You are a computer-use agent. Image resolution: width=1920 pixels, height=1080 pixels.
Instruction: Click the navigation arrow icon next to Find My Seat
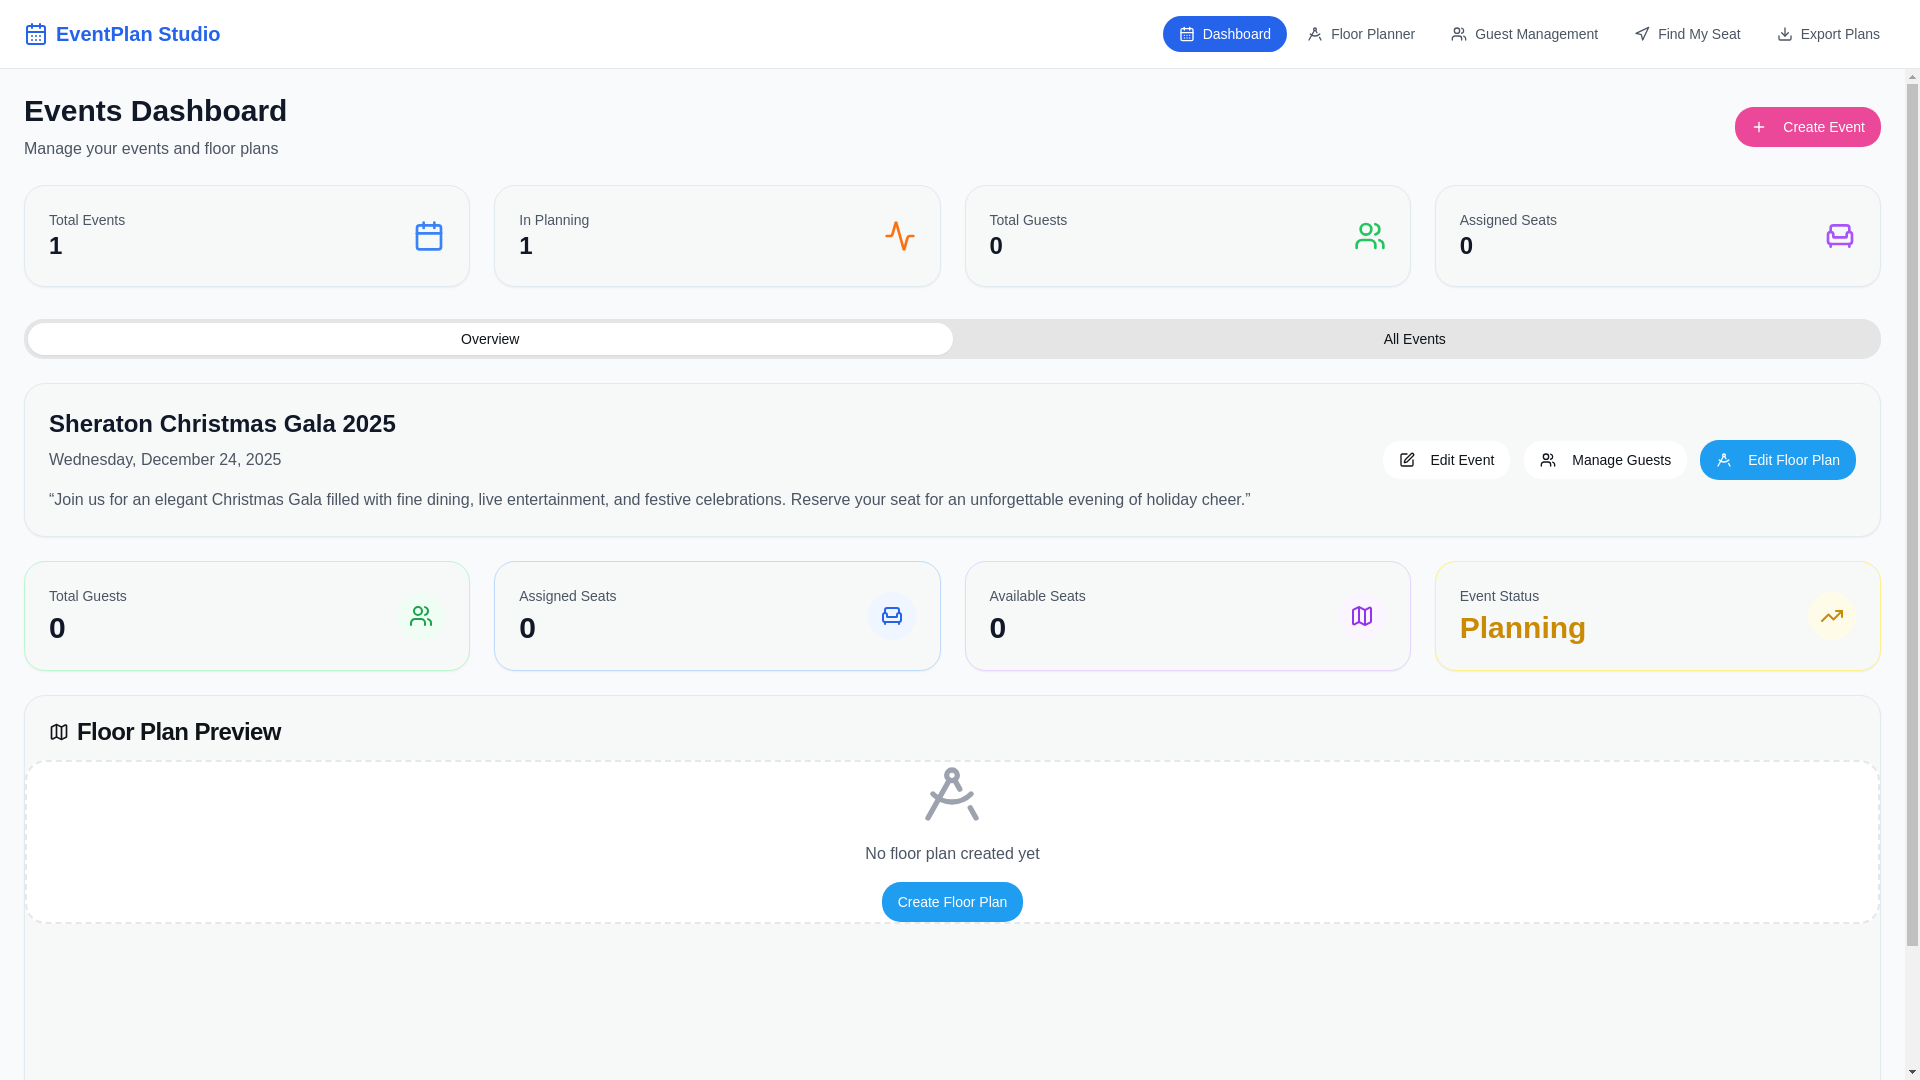(1642, 34)
